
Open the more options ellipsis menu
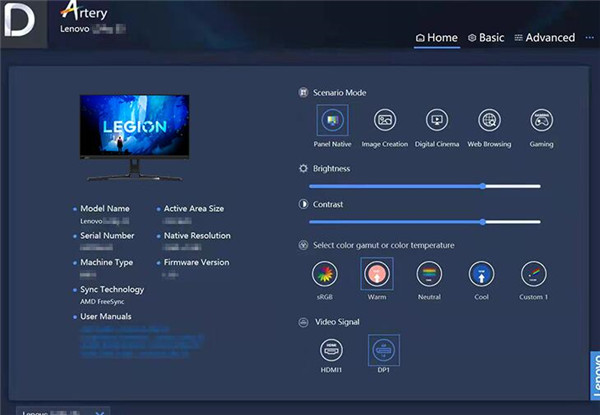(x=588, y=38)
